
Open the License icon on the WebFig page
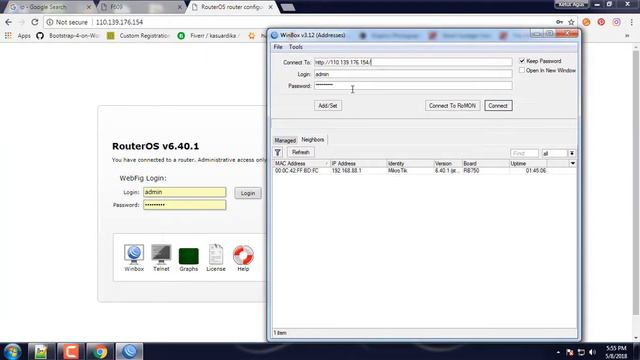[216, 258]
